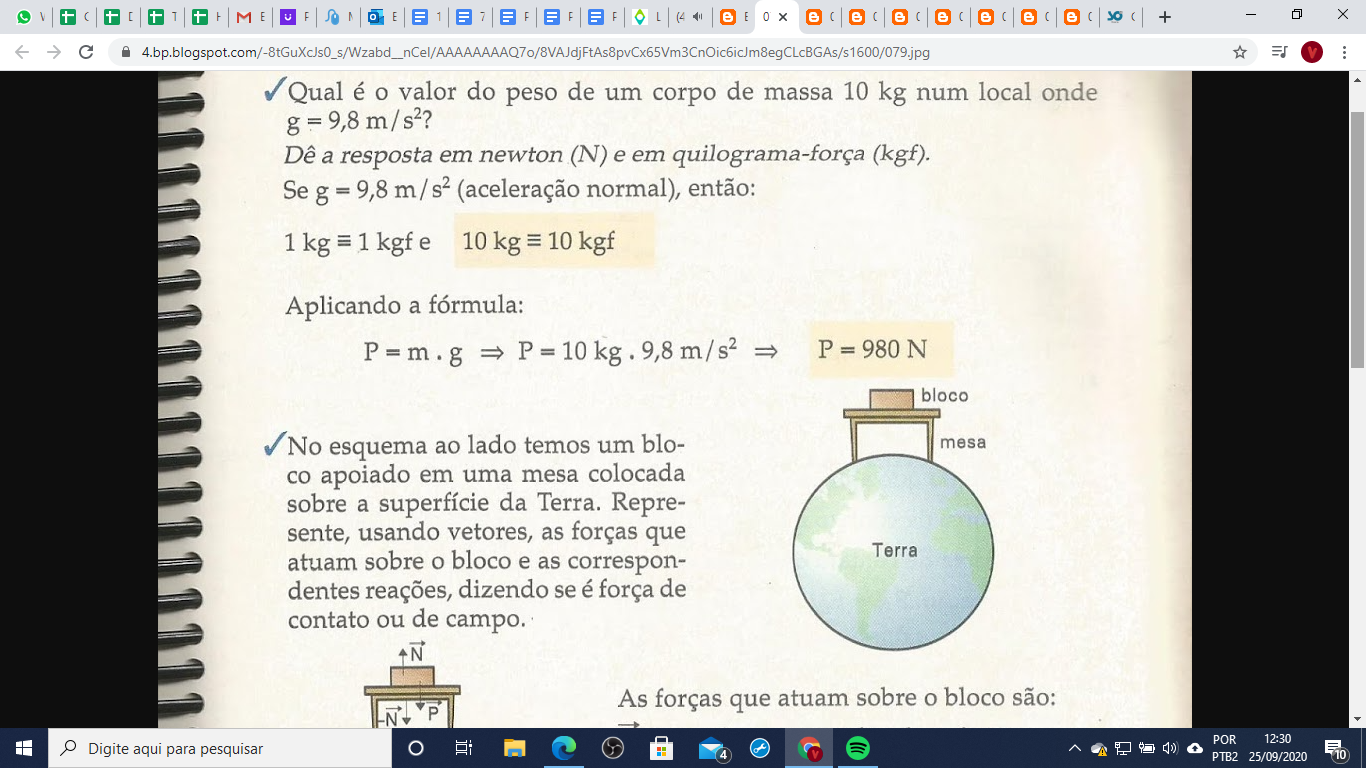
Task: Open Microsoft Store from the taskbar
Action: 661,748
